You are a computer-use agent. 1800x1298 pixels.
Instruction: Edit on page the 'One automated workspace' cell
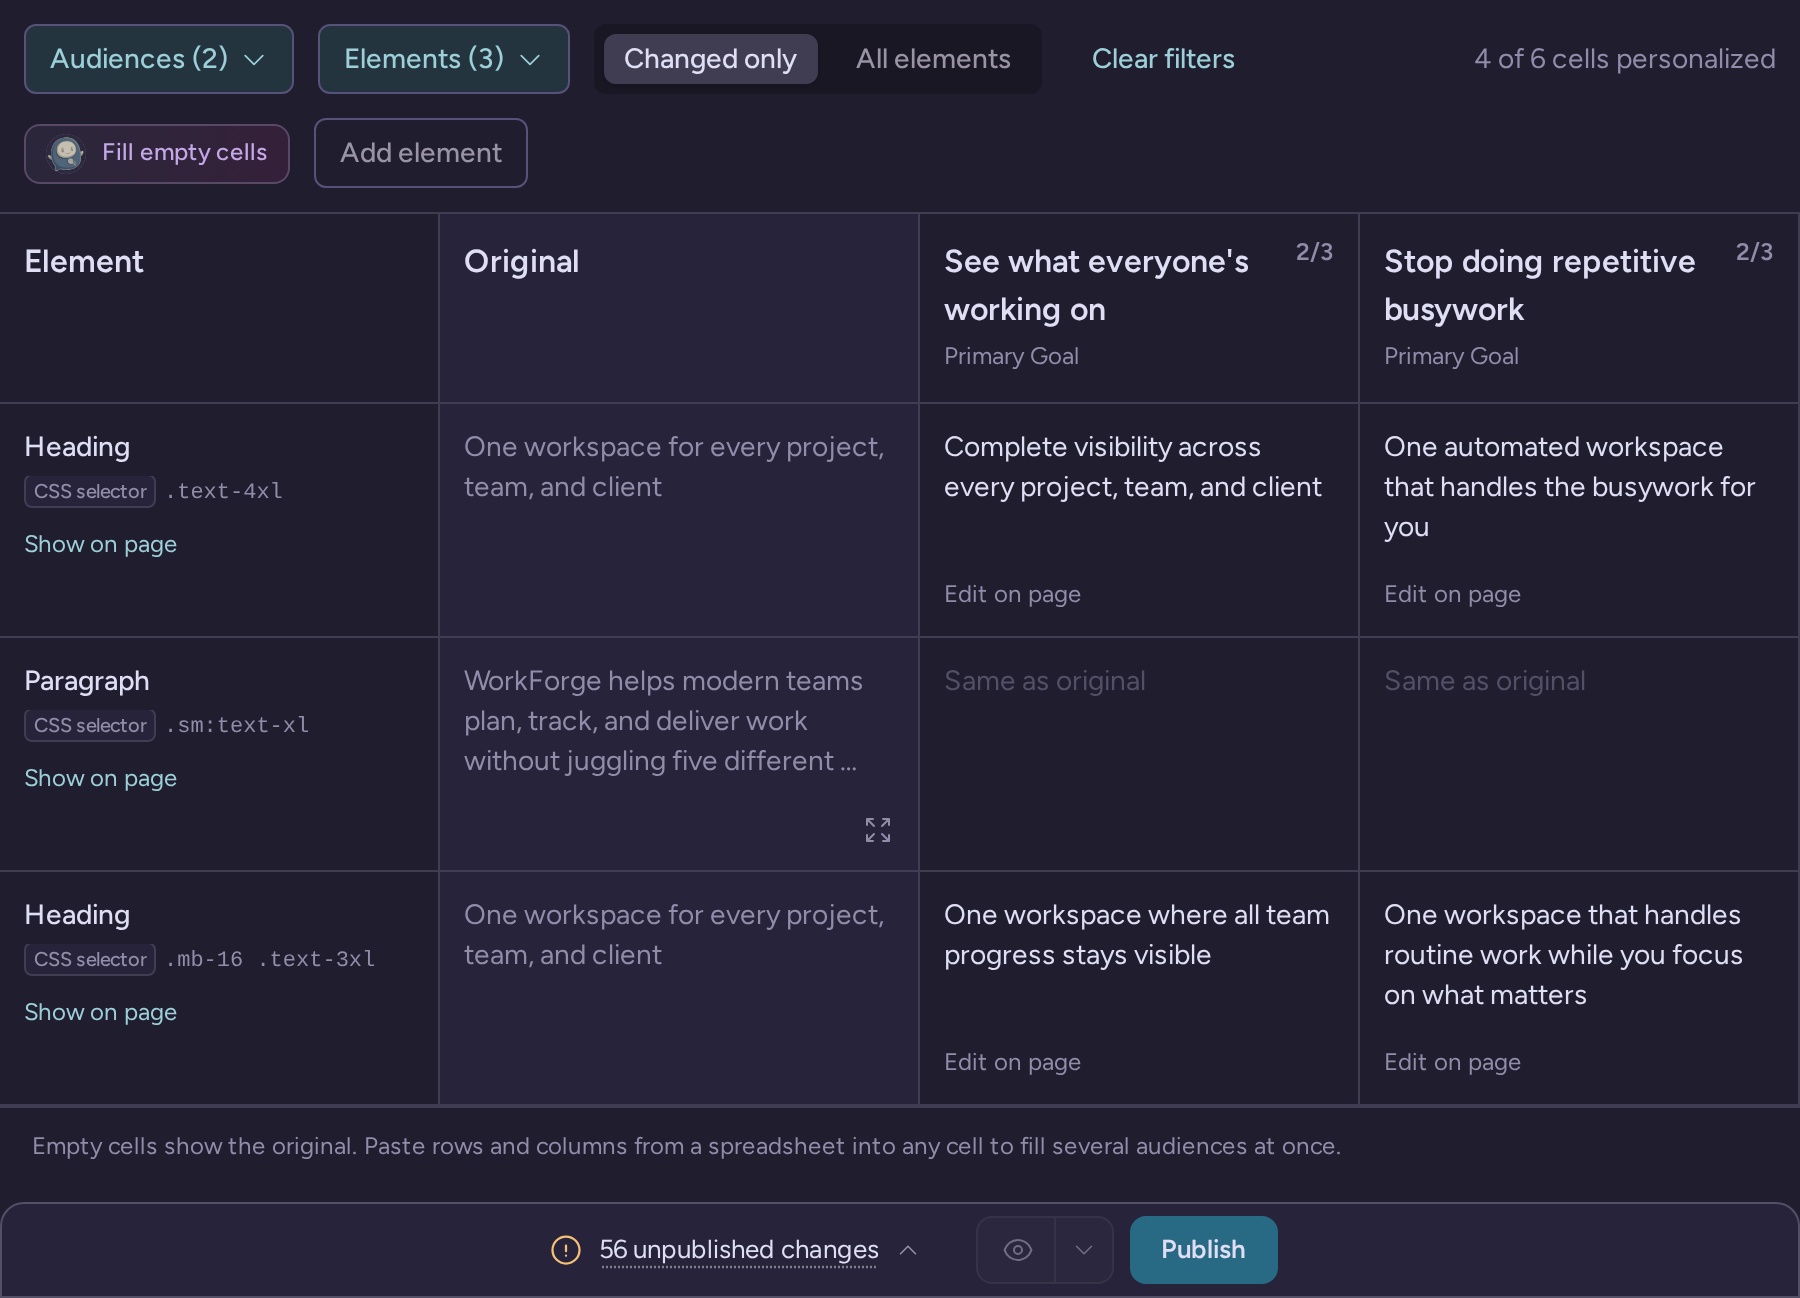coord(1452,594)
